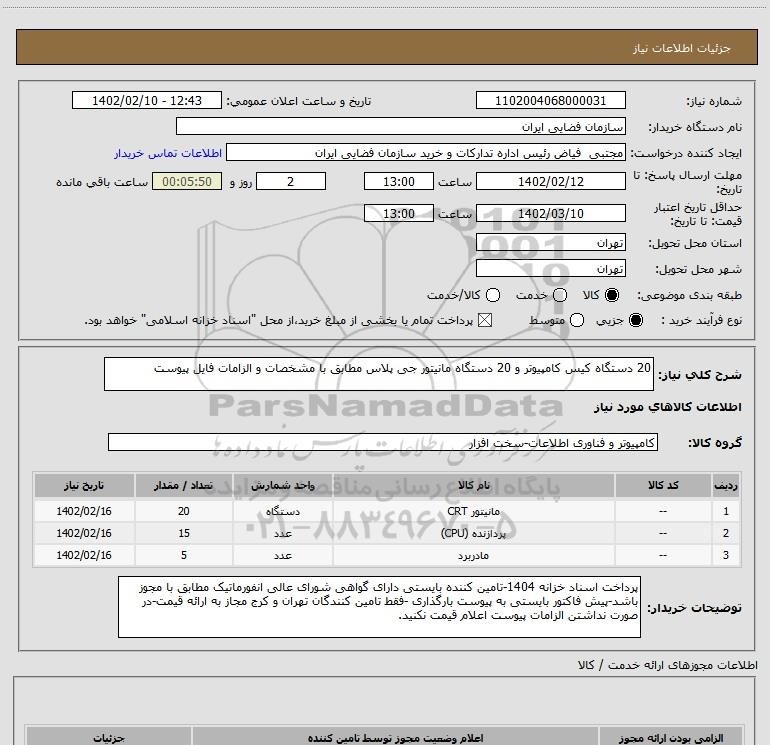Click the اطلاعات مجوزهای ارائه خدمت / کالا heading
The width and height of the screenshot is (770, 745).
click(667, 665)
